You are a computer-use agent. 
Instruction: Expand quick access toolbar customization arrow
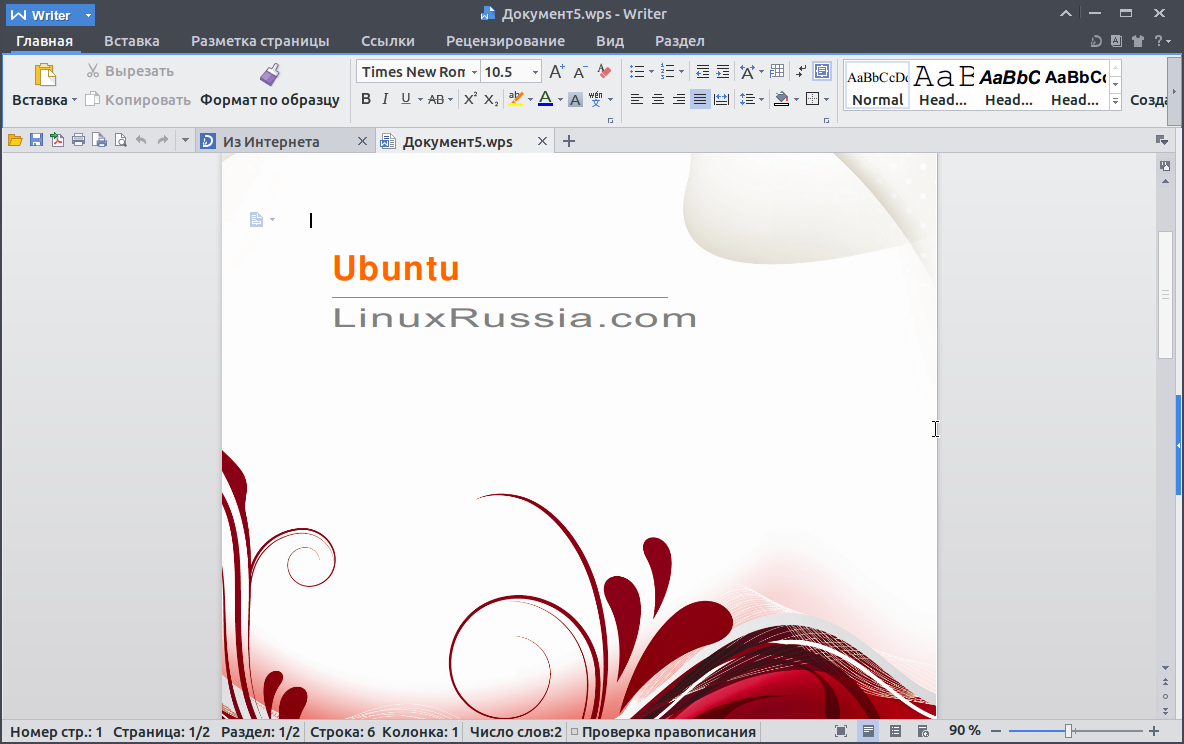[x=185, y=140]
